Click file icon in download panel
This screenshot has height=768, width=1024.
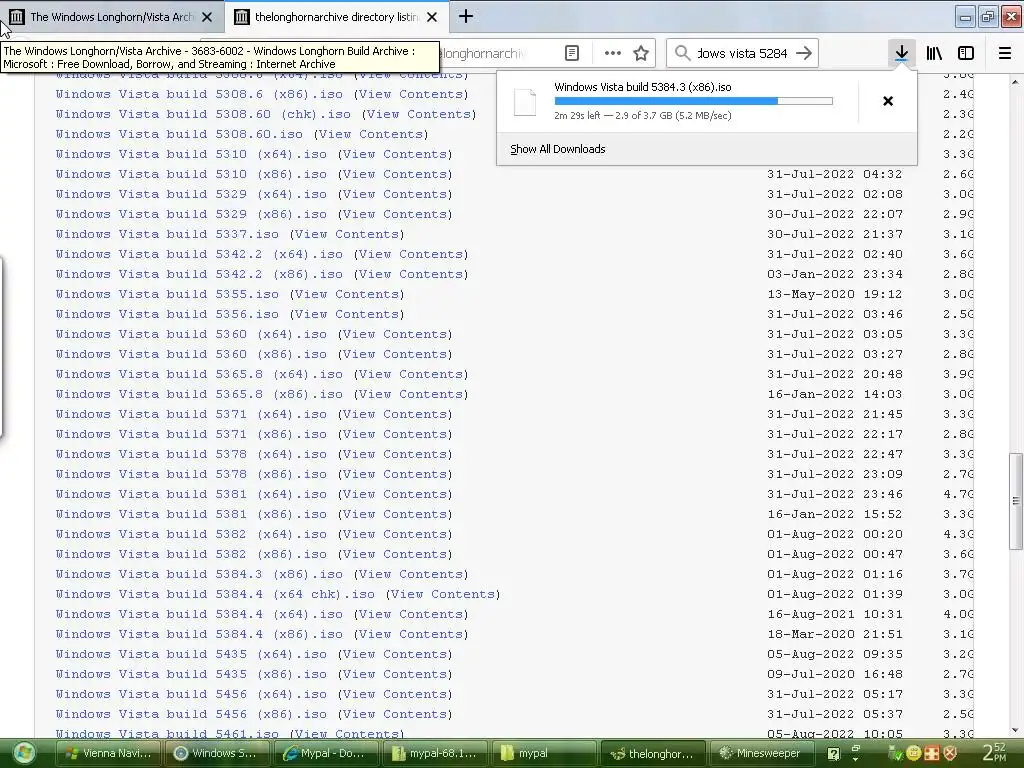(525, 102)
